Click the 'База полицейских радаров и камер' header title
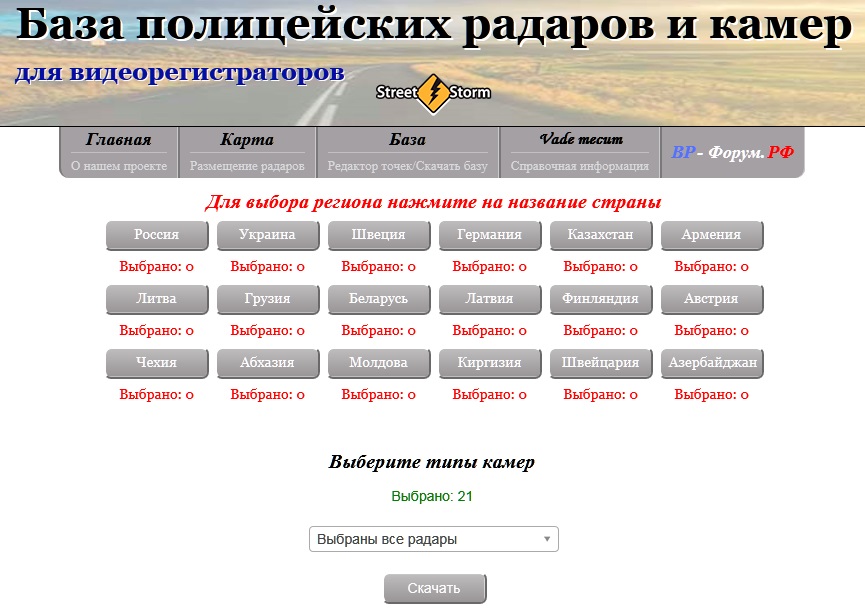865x611 pixels. coord(433,28)
